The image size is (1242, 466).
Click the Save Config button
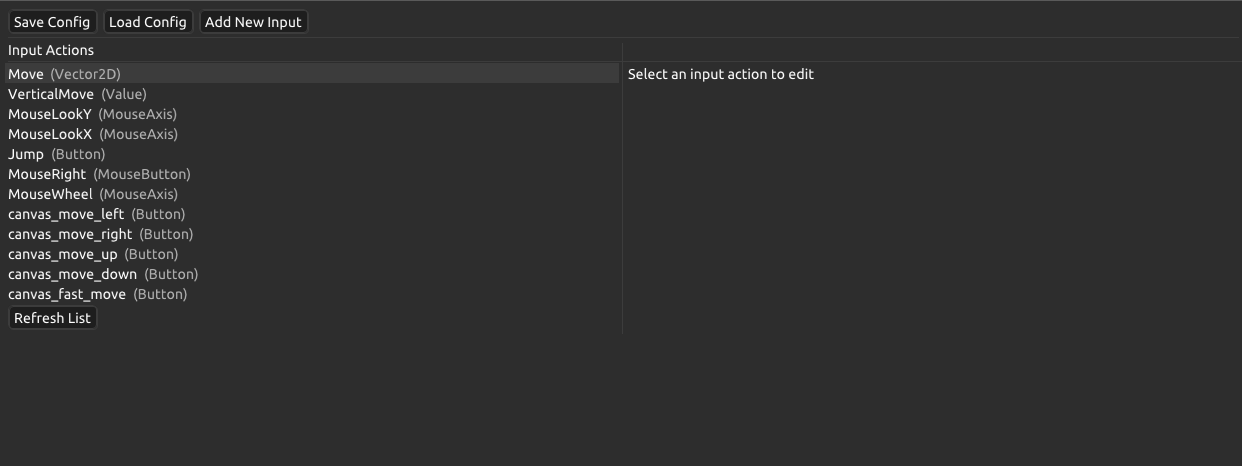[x=52, y=22]
